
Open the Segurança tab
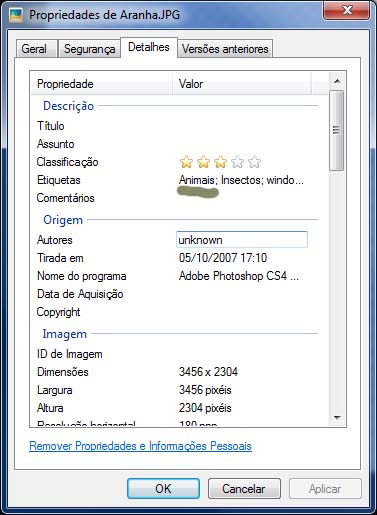[x=89, y=49]
